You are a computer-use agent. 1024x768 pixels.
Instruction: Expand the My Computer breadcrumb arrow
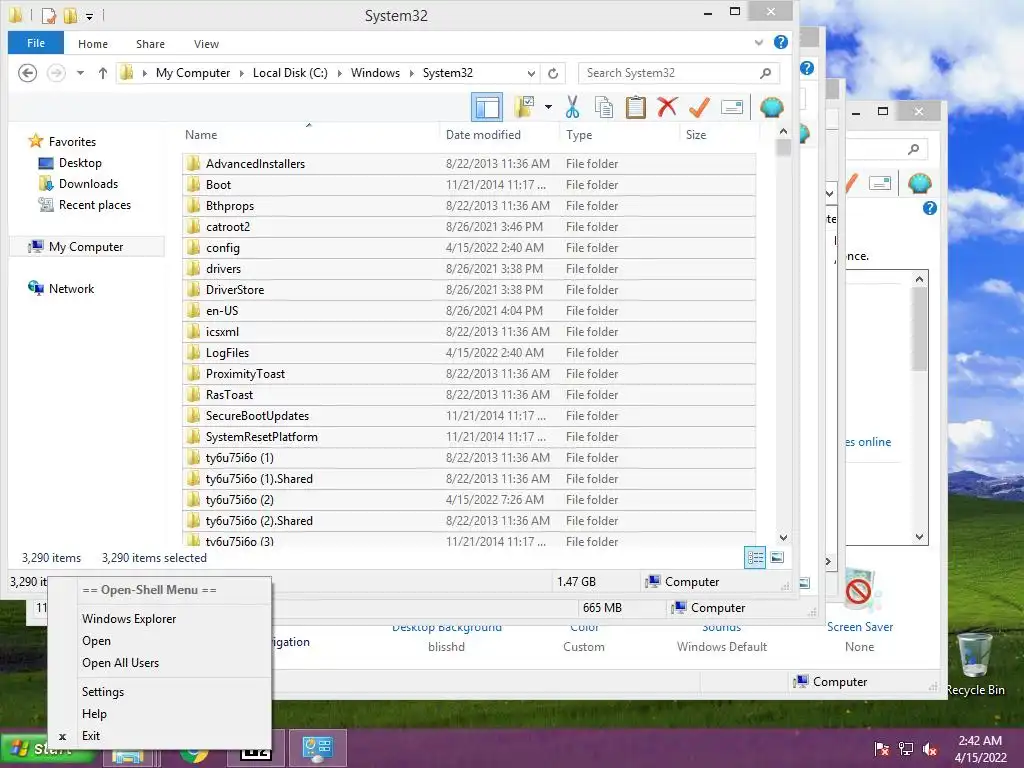(241, 73)
